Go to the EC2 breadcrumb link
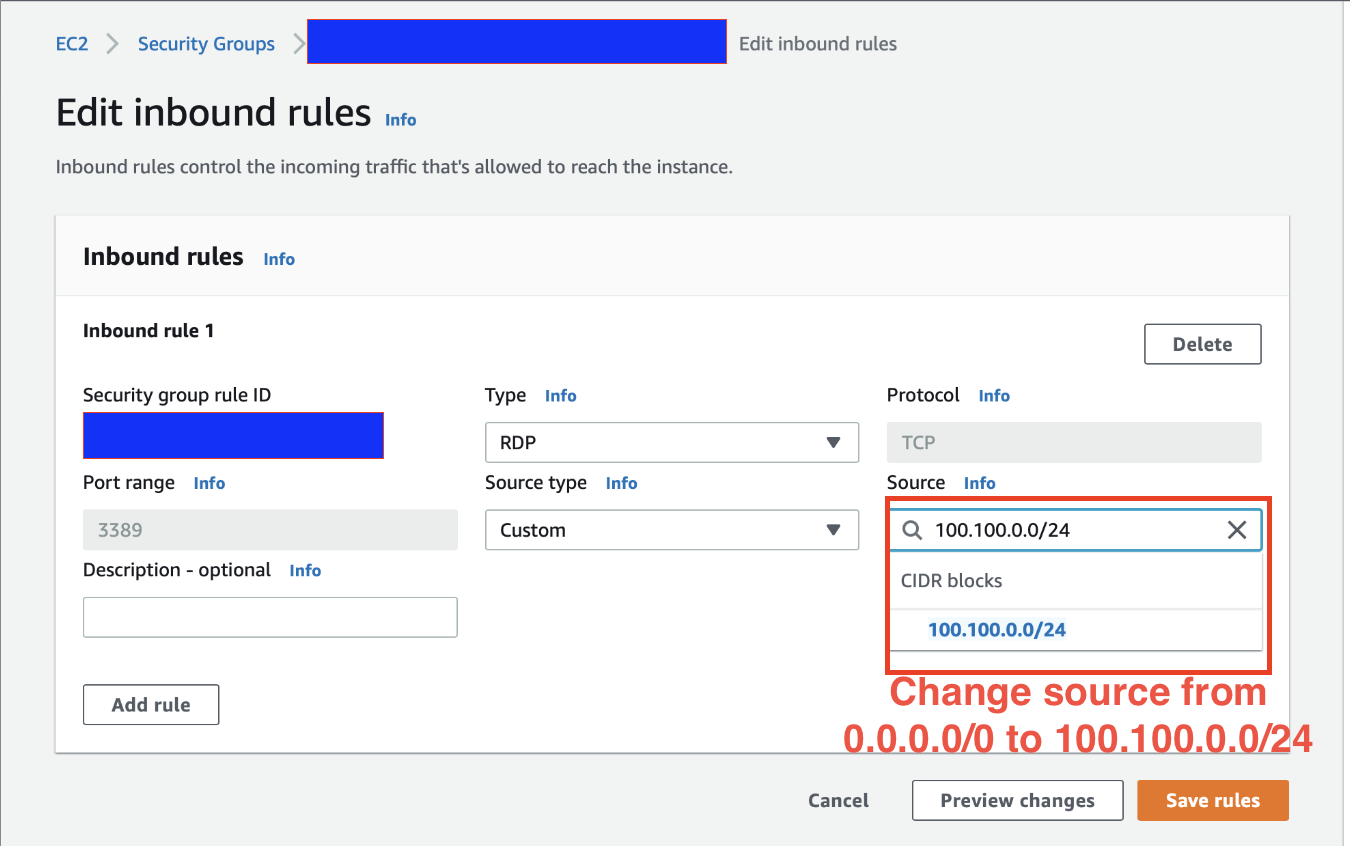The height and width of the screenshot is (846, 1350). click(x=72, y=44)
